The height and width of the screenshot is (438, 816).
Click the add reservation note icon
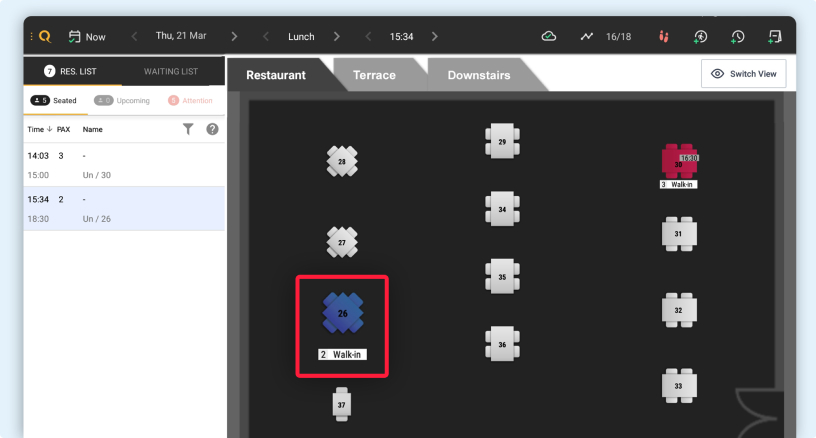[x=774, y=36]
